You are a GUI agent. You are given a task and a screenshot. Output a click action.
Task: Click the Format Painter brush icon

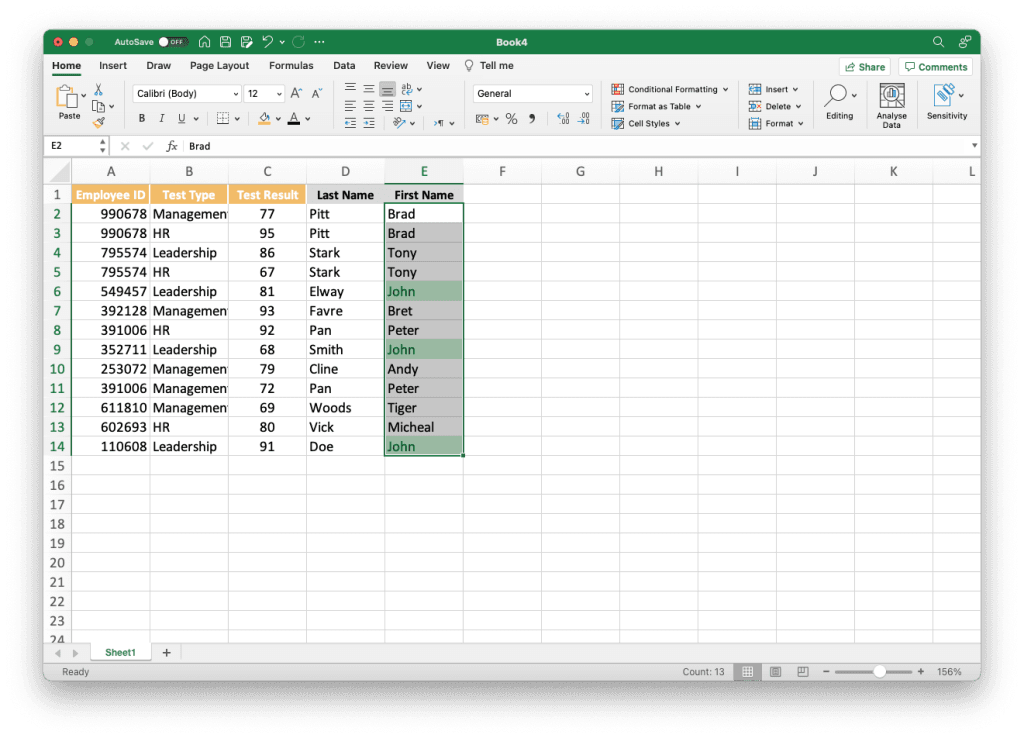pos(99,122)
